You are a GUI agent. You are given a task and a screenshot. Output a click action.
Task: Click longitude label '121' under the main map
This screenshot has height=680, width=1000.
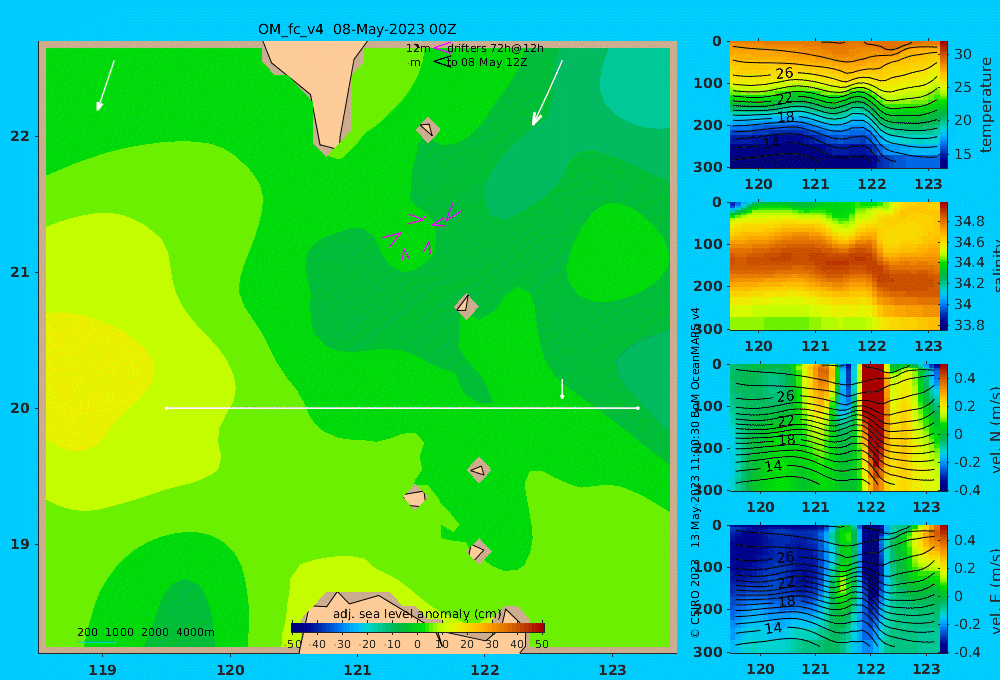(357, 670)
